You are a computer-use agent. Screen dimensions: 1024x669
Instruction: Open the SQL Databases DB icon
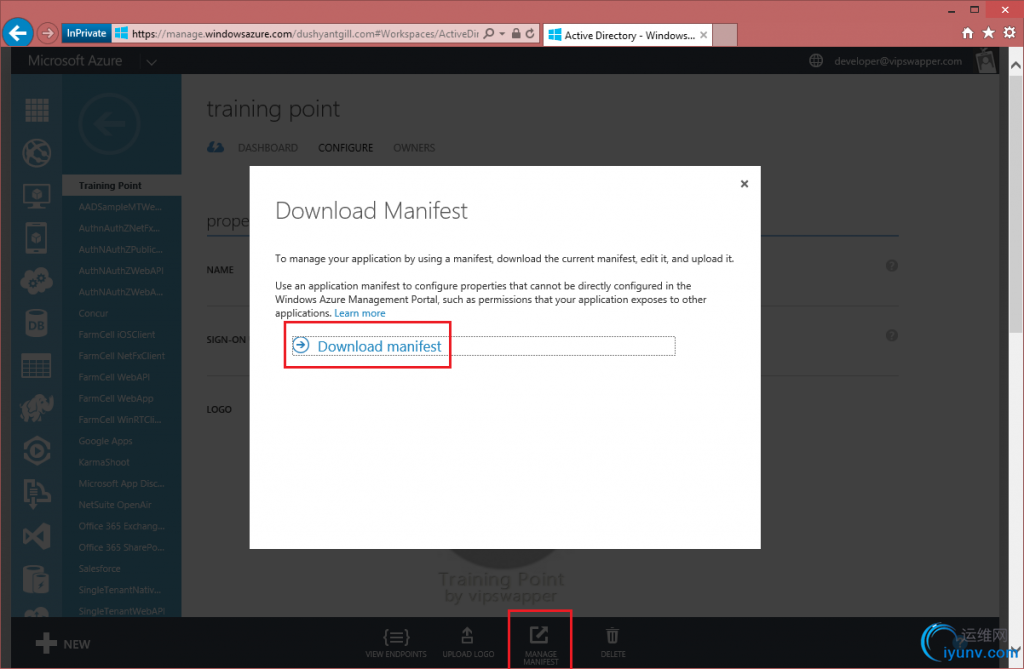[37, 323]
